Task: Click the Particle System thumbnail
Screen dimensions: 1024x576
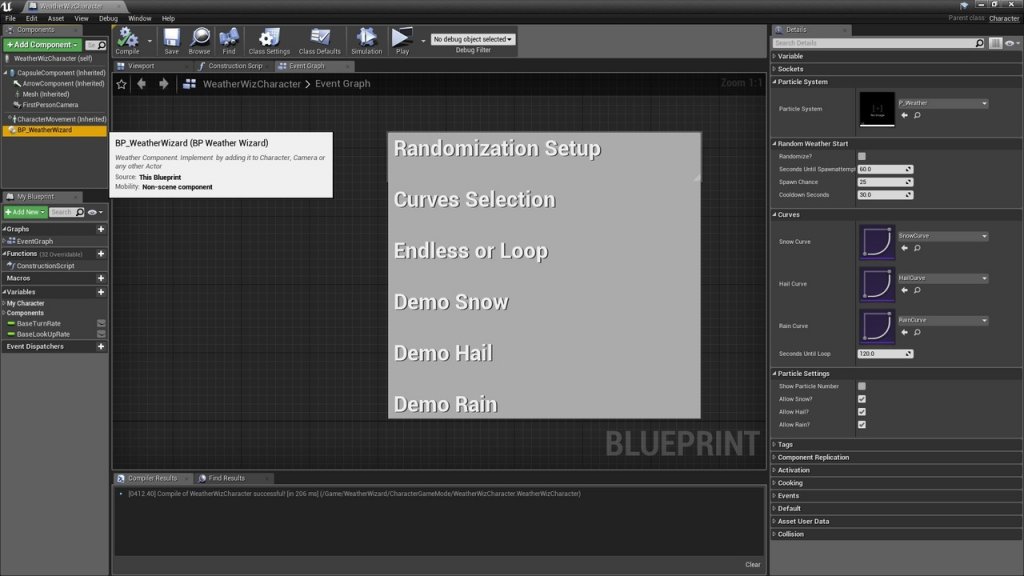Action: pos(876,109)
